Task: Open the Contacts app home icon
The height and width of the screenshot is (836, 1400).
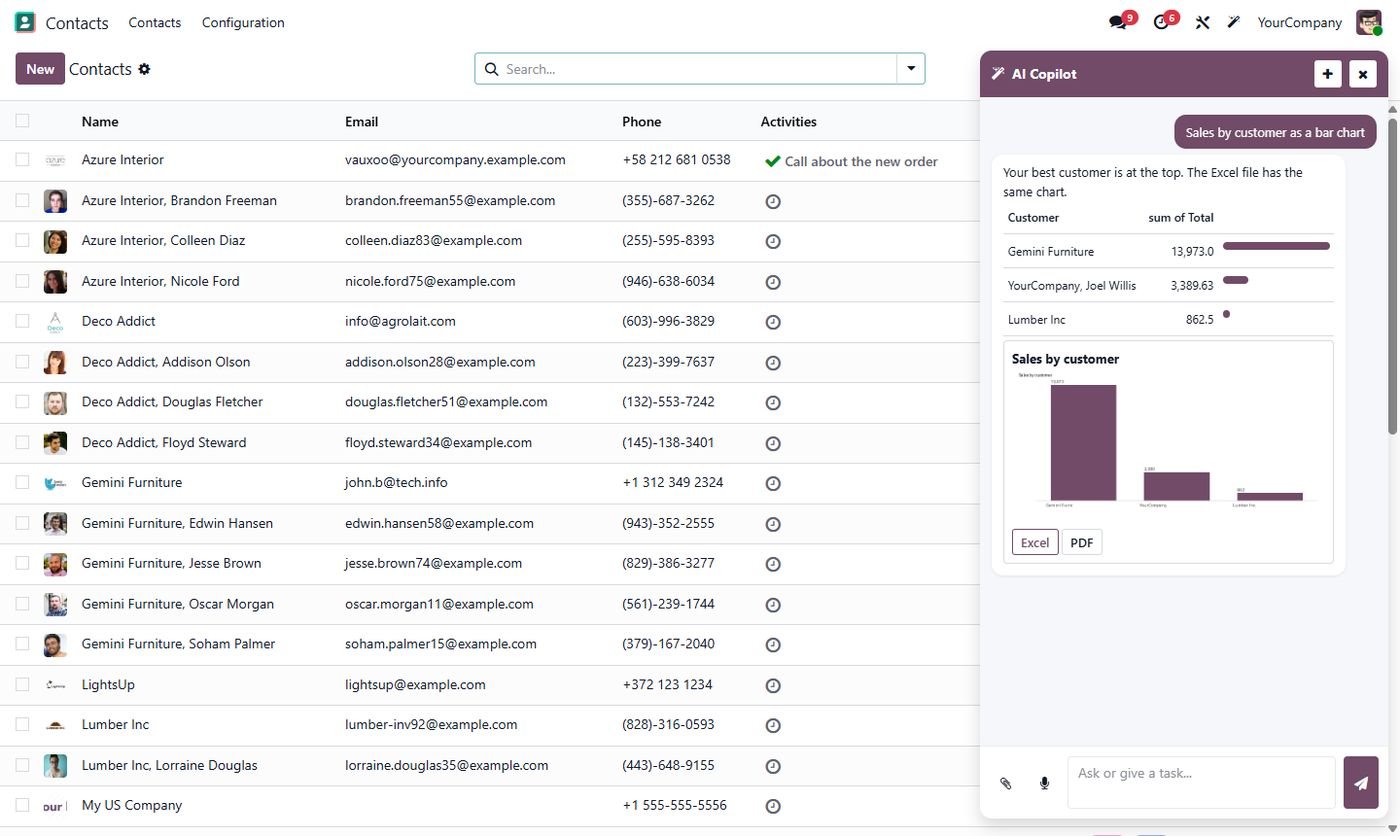Action: tap(25, 22)
